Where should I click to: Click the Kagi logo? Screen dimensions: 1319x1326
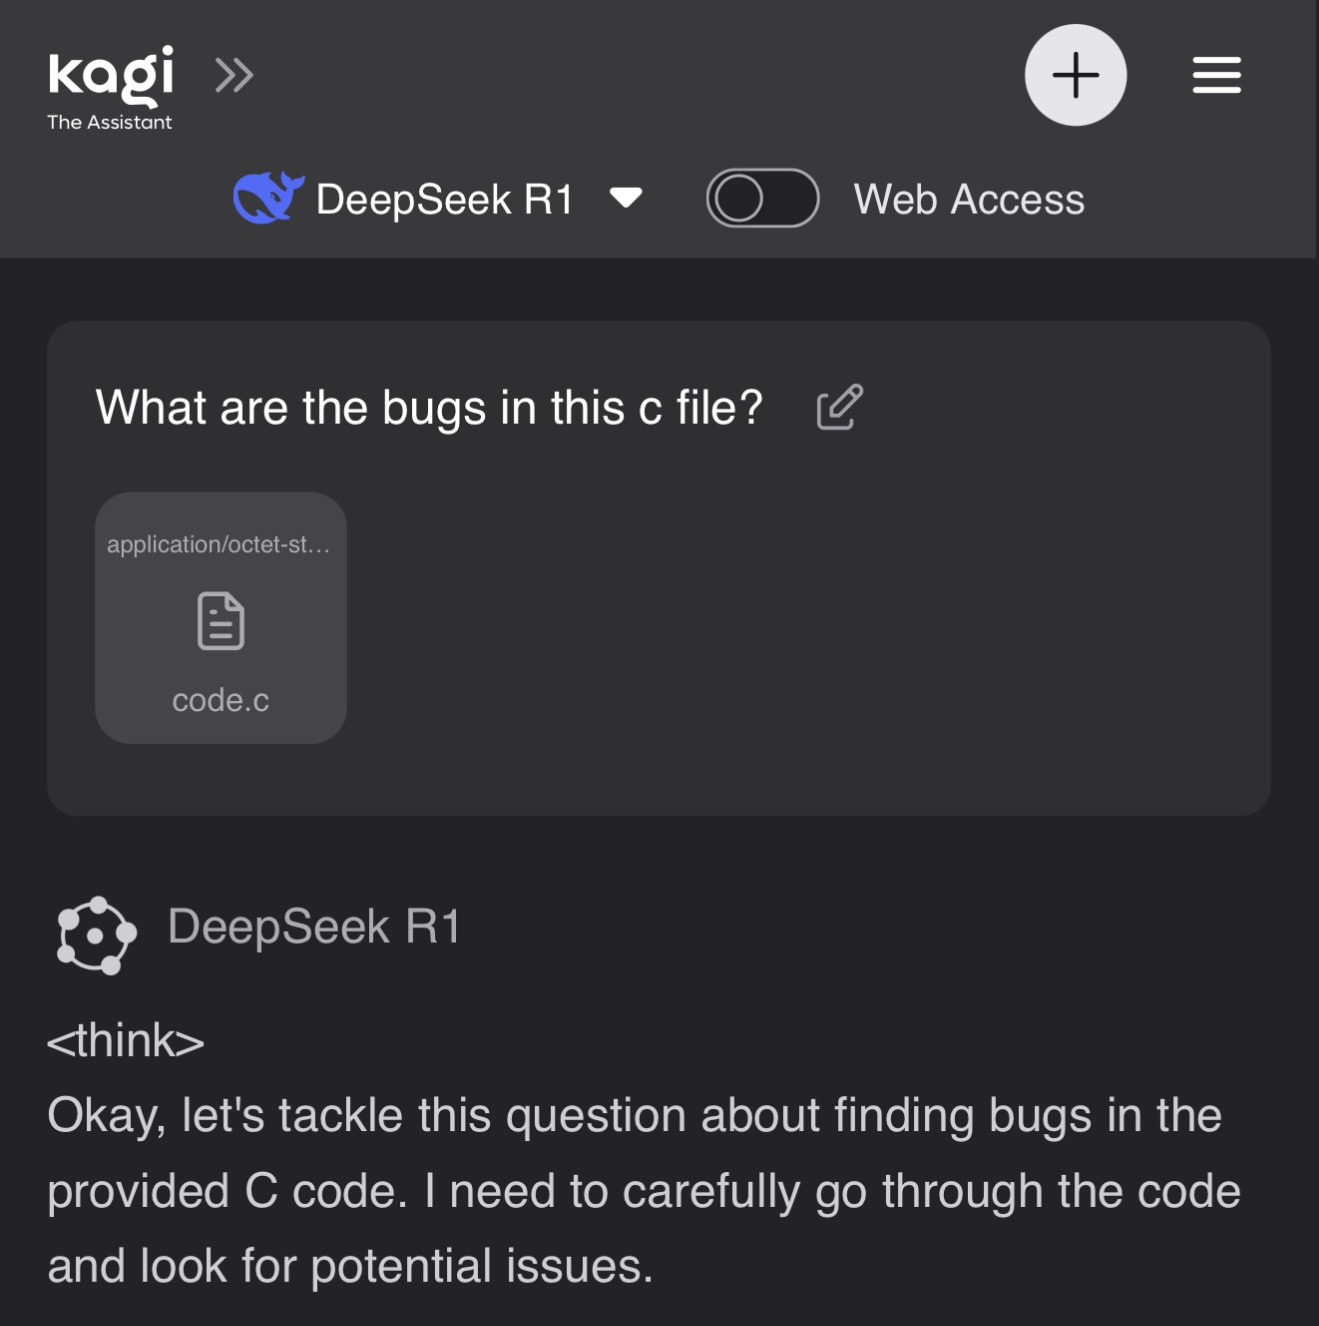[x=110, y=75]
